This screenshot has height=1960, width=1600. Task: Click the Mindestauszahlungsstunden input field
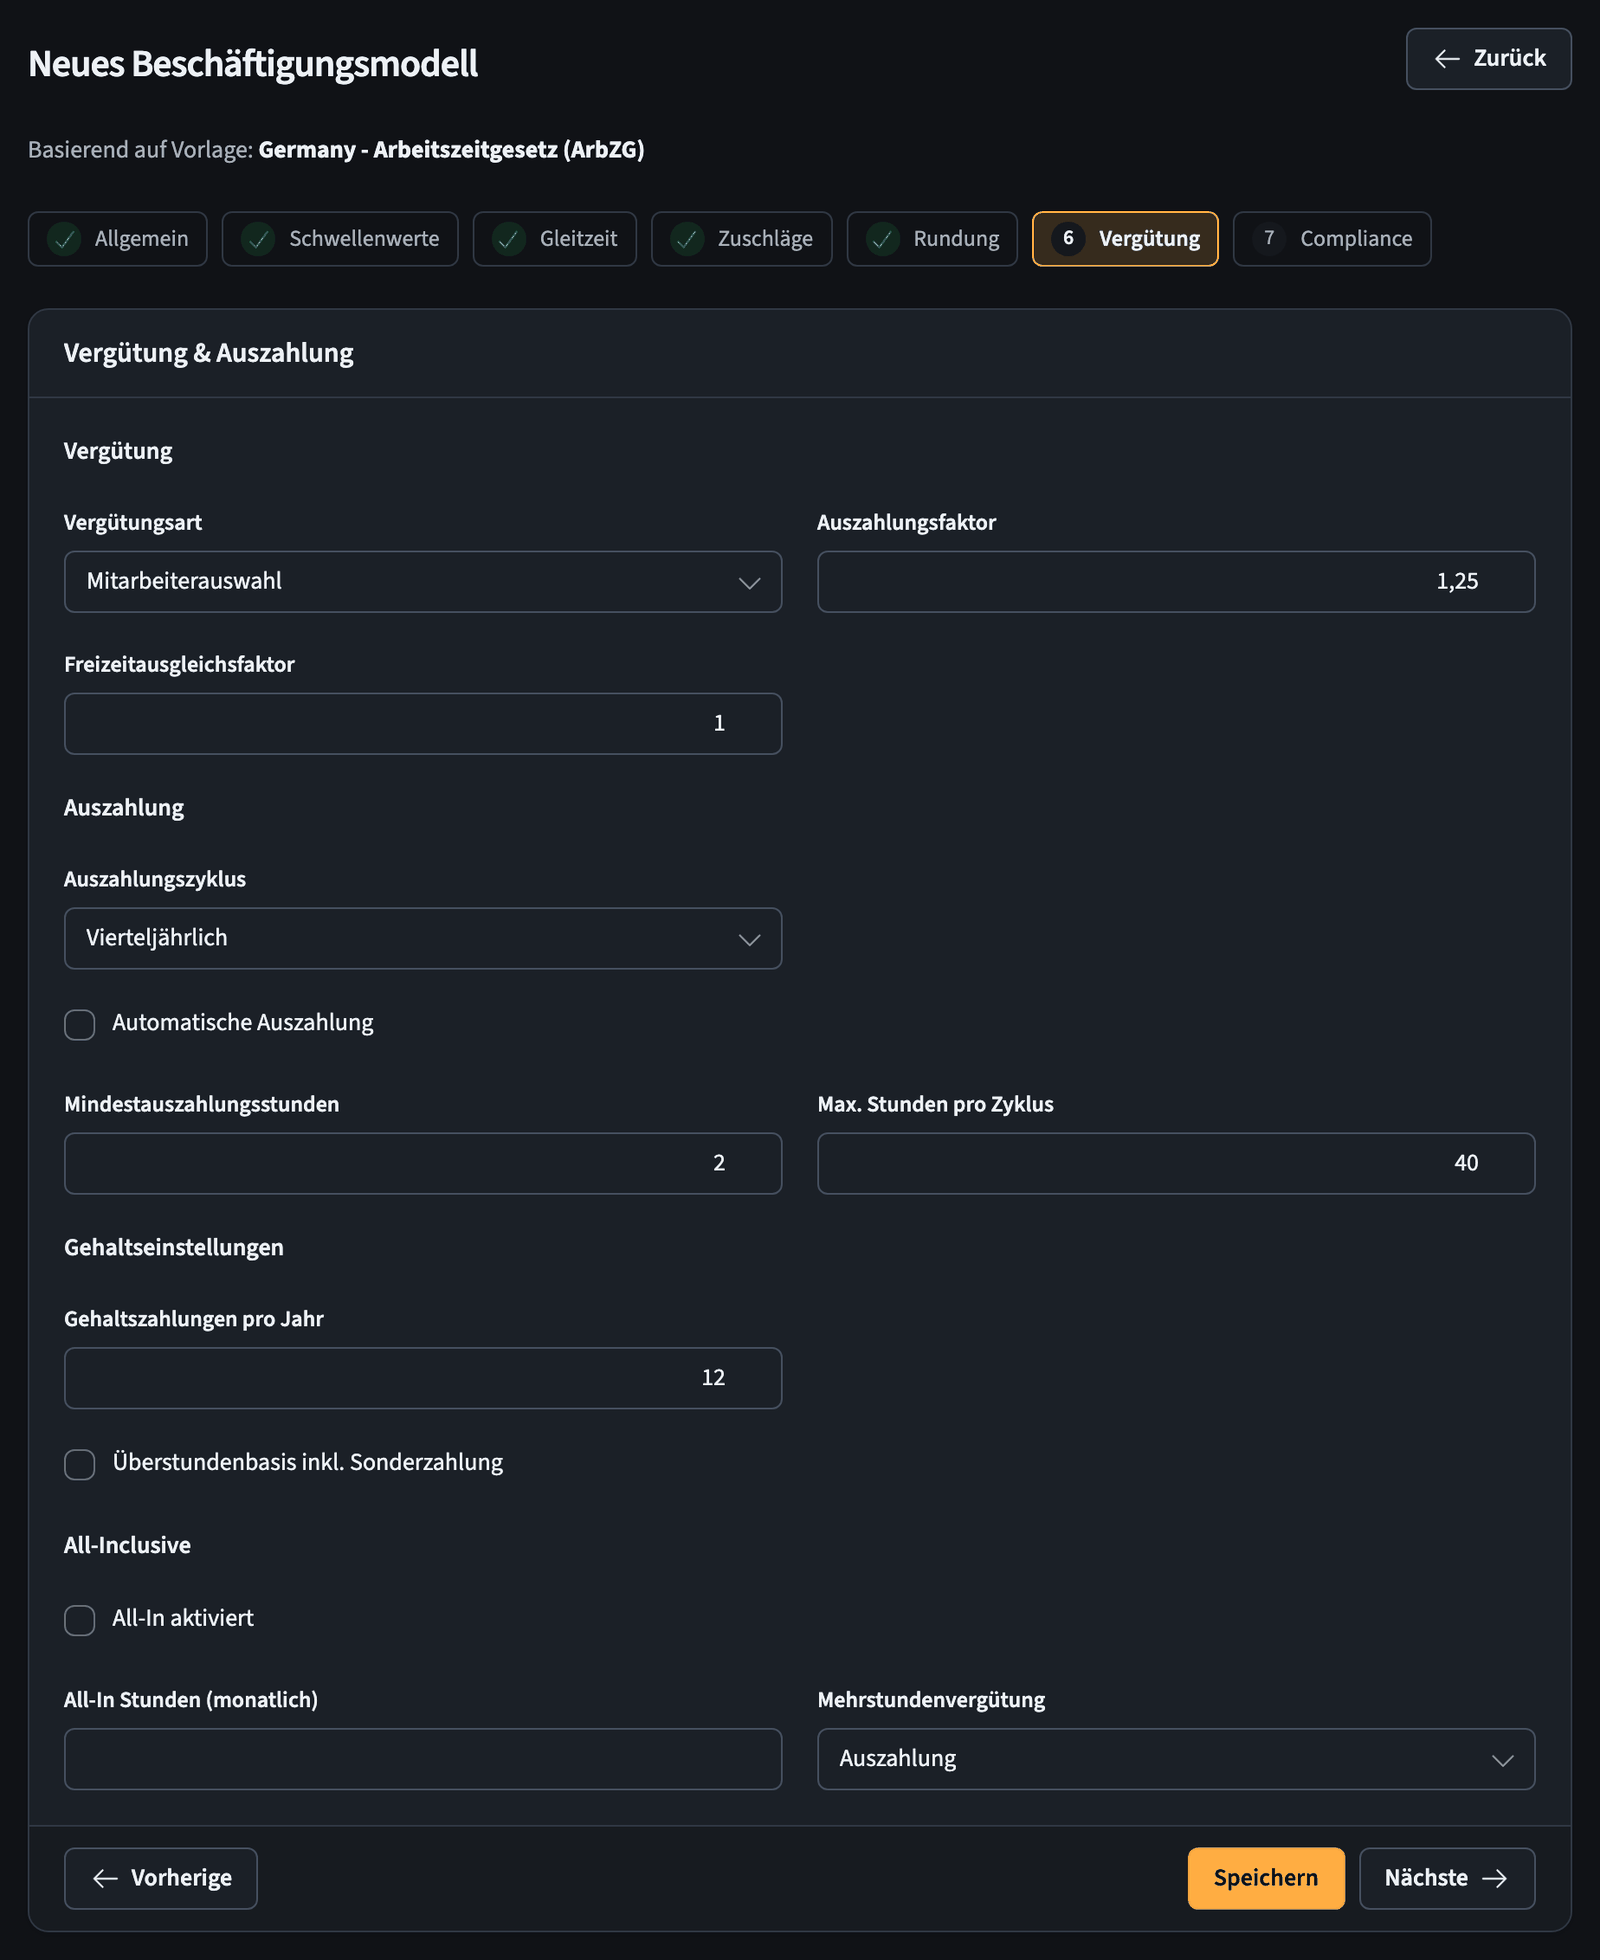tap(423, 1164)
